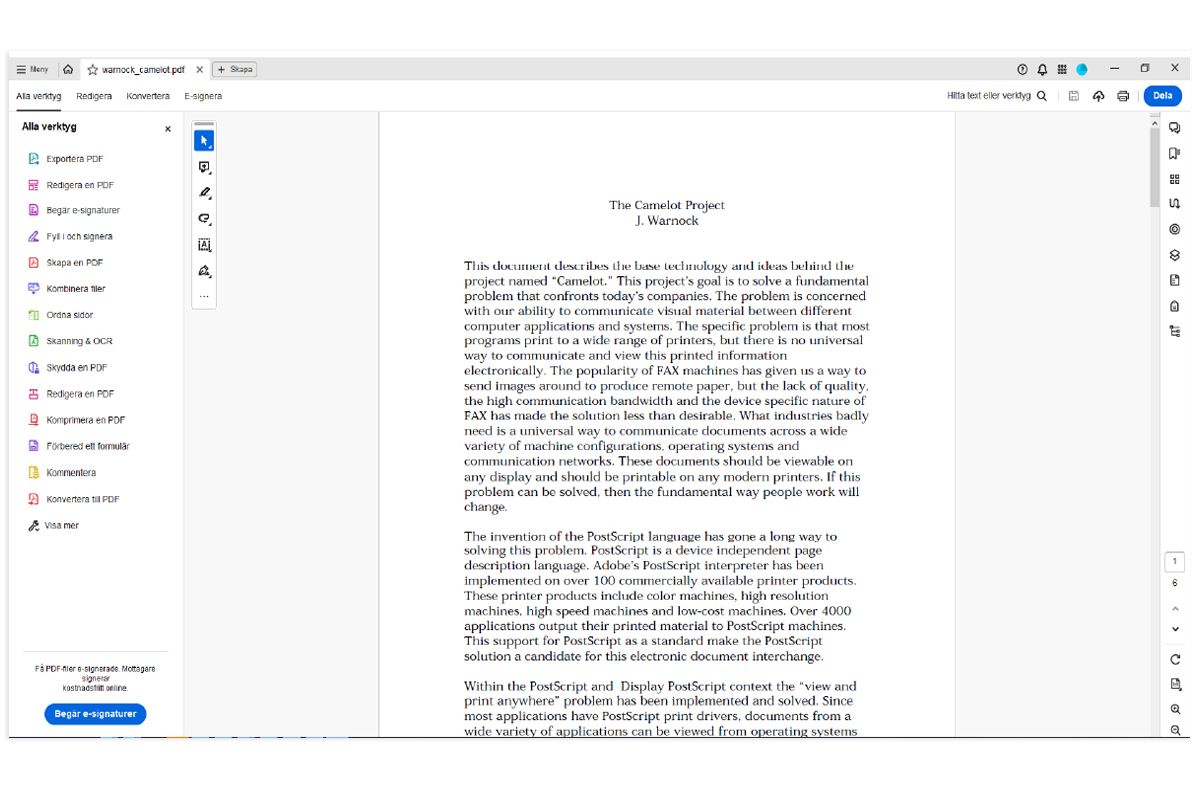Click the author line J. Warnock
Viewport: 1200px width, 795px height.
click(667, 221)
